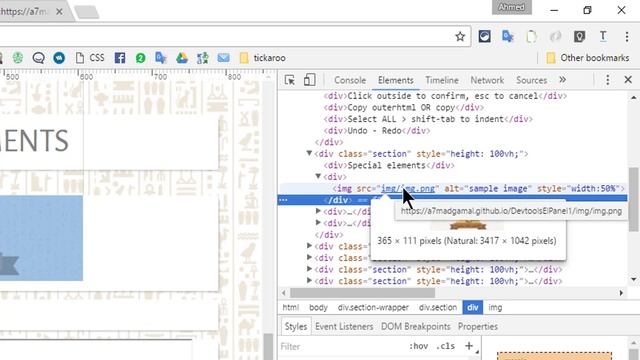Select body in the breadcrumb
Viewport: 640px width, 360px height.
click(x=318, y=307)
